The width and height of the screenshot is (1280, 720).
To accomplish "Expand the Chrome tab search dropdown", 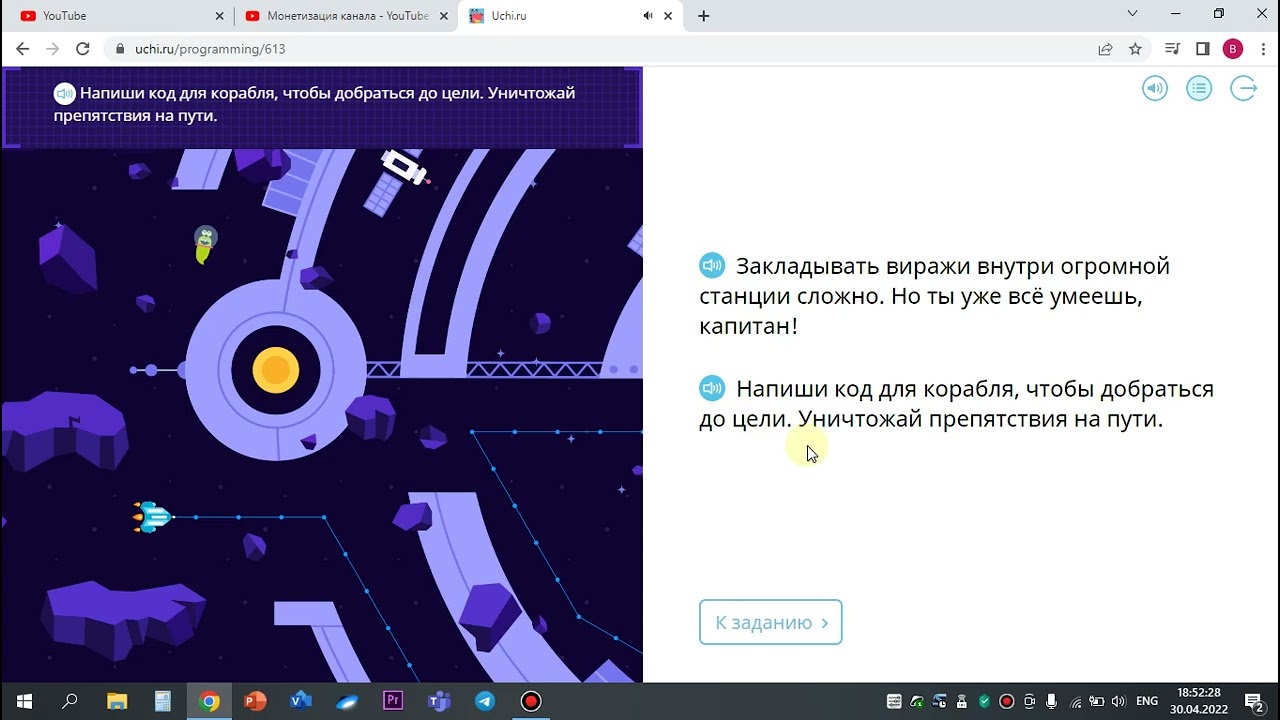I will [x=1132, y=14].
